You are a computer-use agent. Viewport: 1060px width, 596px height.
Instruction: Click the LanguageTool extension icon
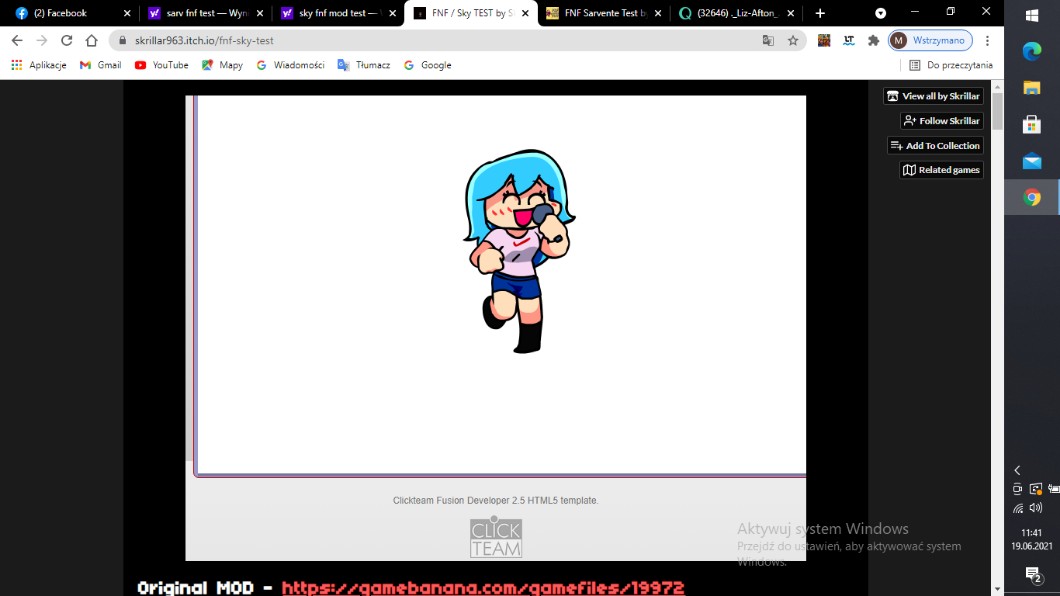pos(849,41)
